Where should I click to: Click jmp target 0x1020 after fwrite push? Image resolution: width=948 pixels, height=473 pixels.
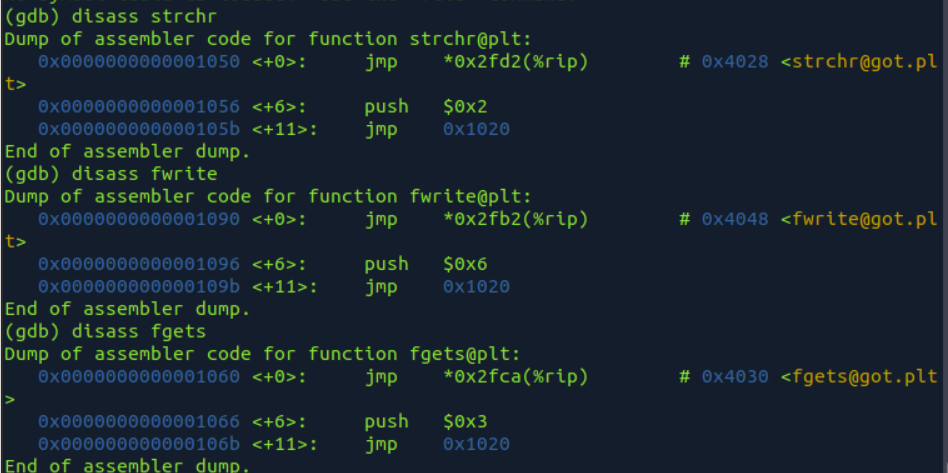[x=476, y=287]
